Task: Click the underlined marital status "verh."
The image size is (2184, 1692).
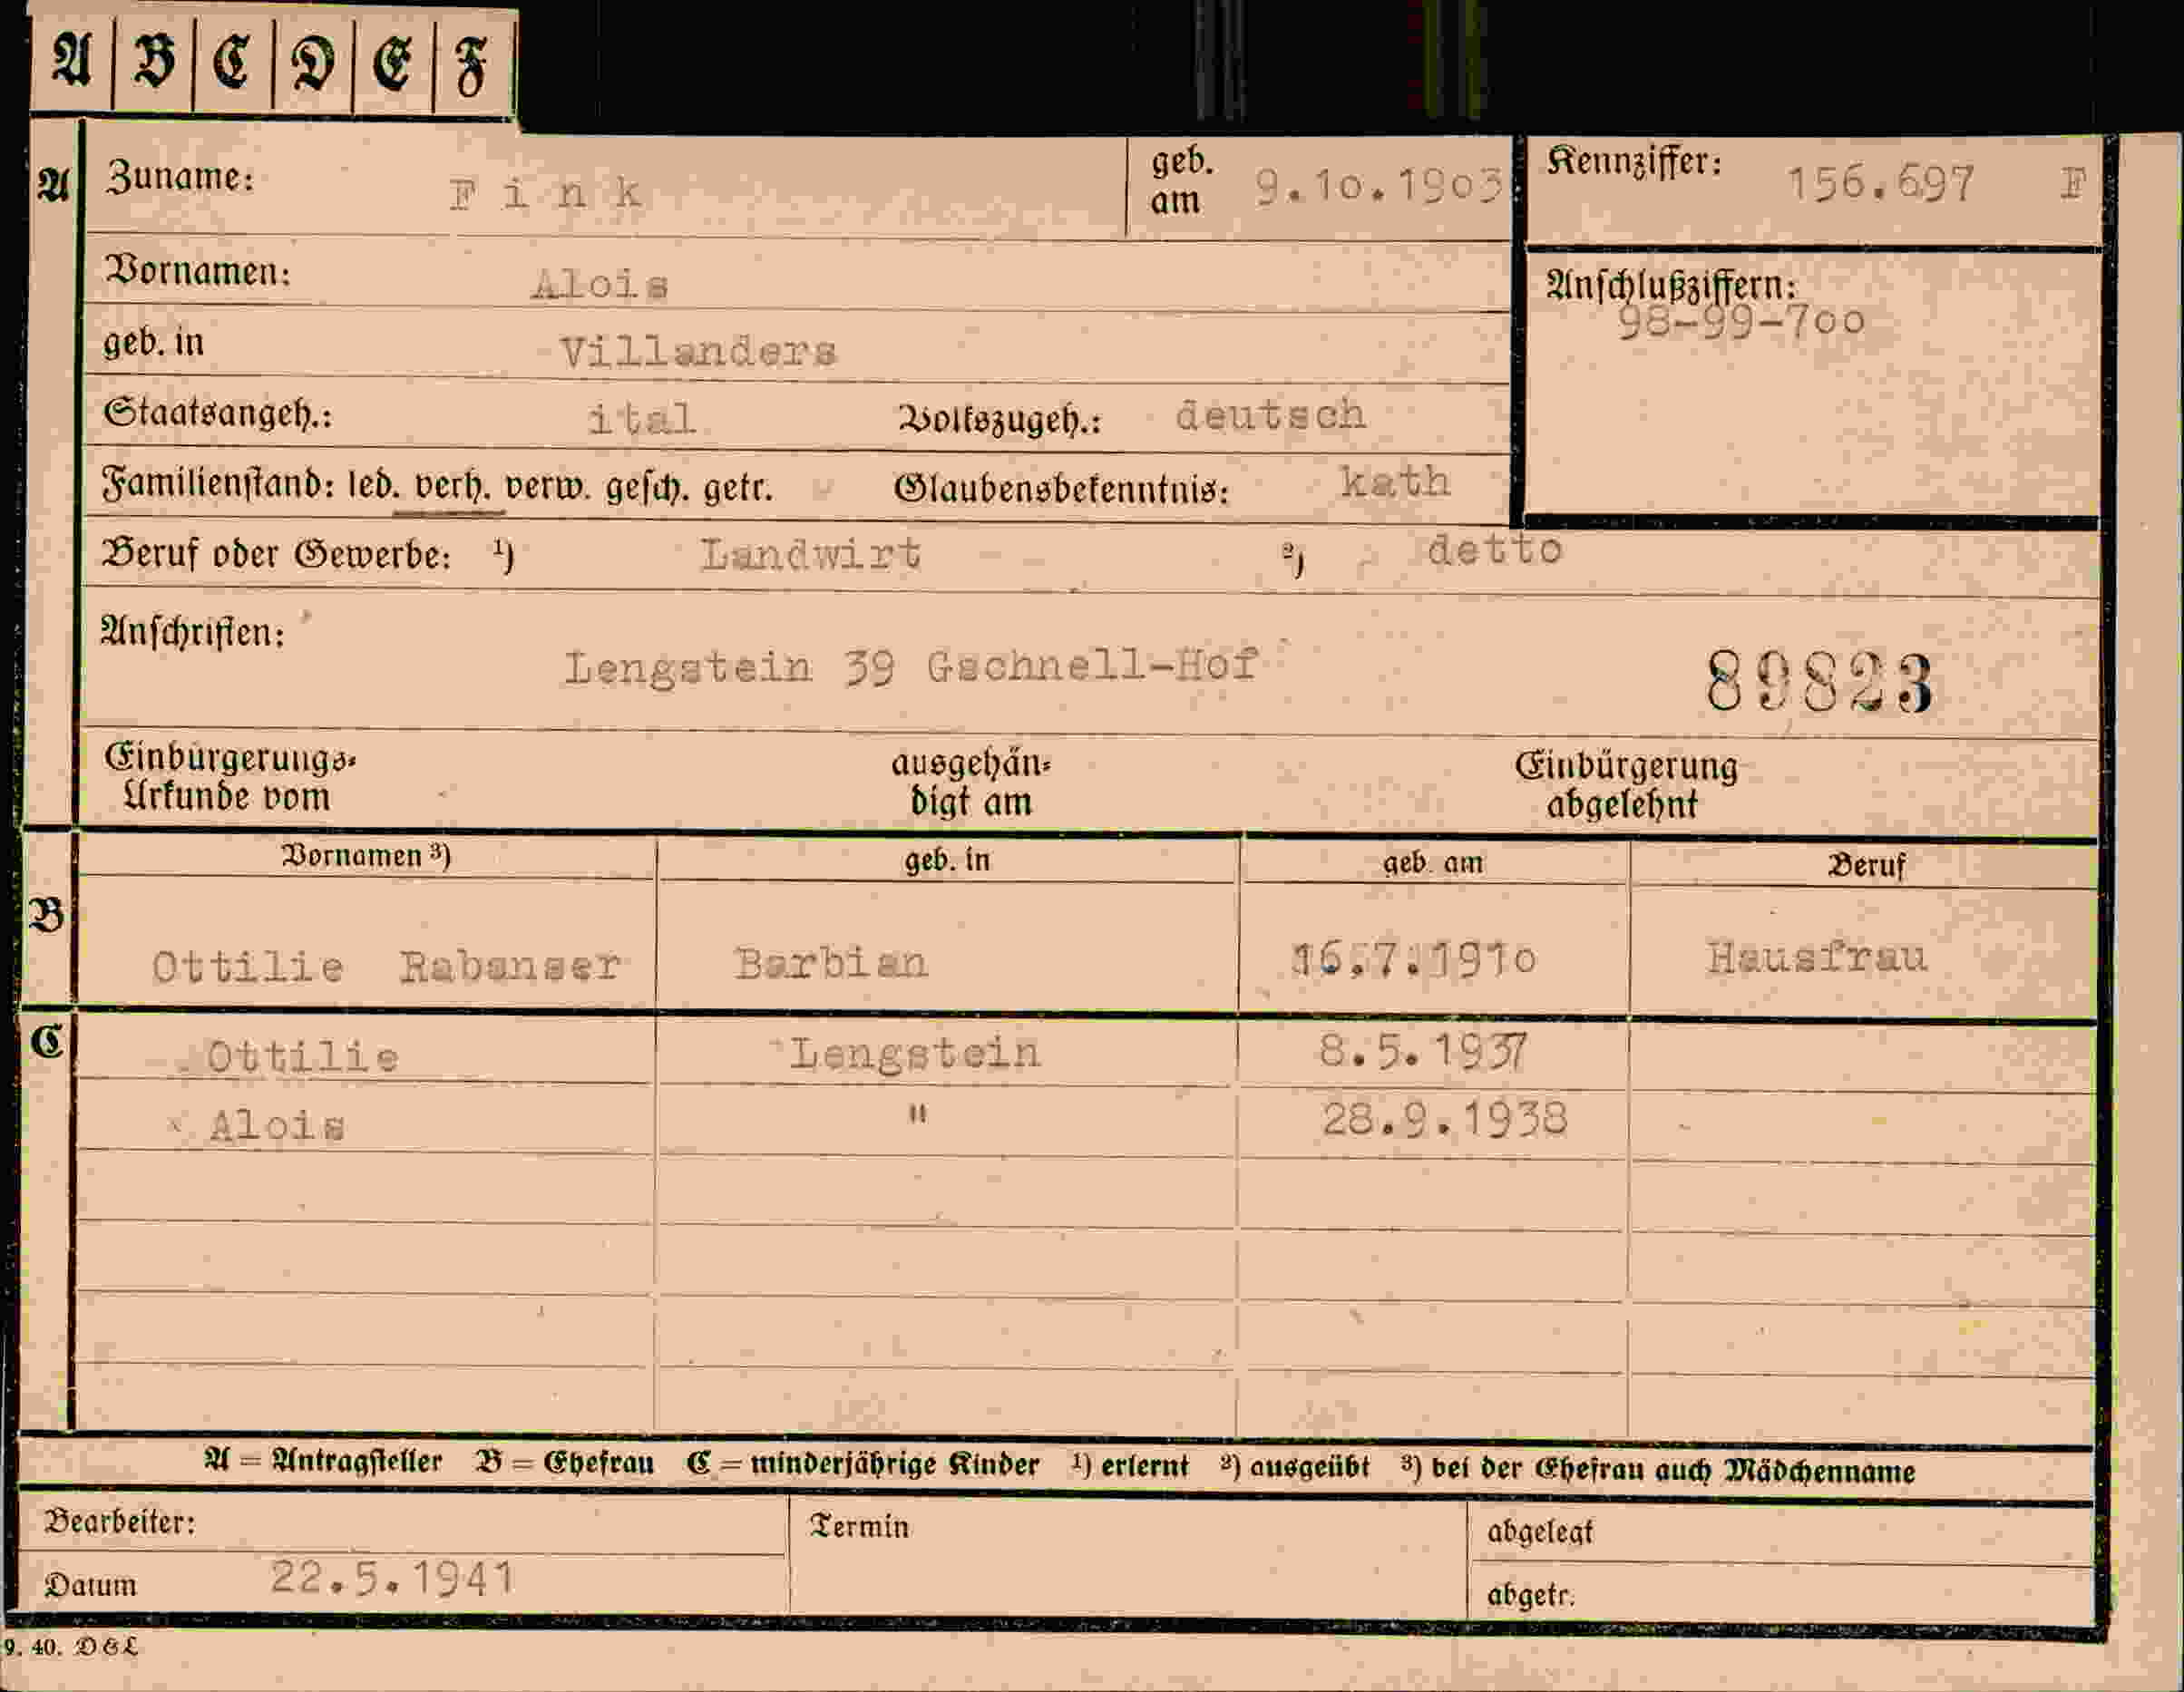Action: (x=451, y=487)
